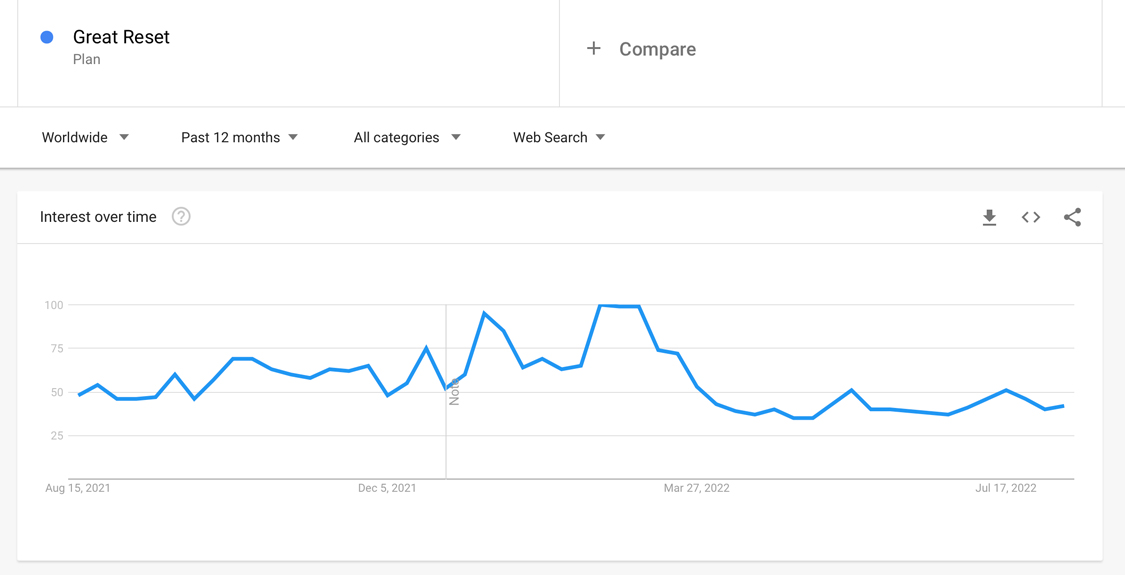Click the blue dot next to Great Reset

point(47,37)
